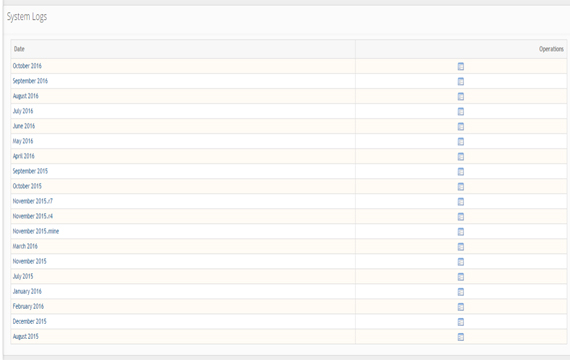This screenshot has width=570, height=360.
Task: Click the operations icon for June 2016
Action: [x=461, y=127]
